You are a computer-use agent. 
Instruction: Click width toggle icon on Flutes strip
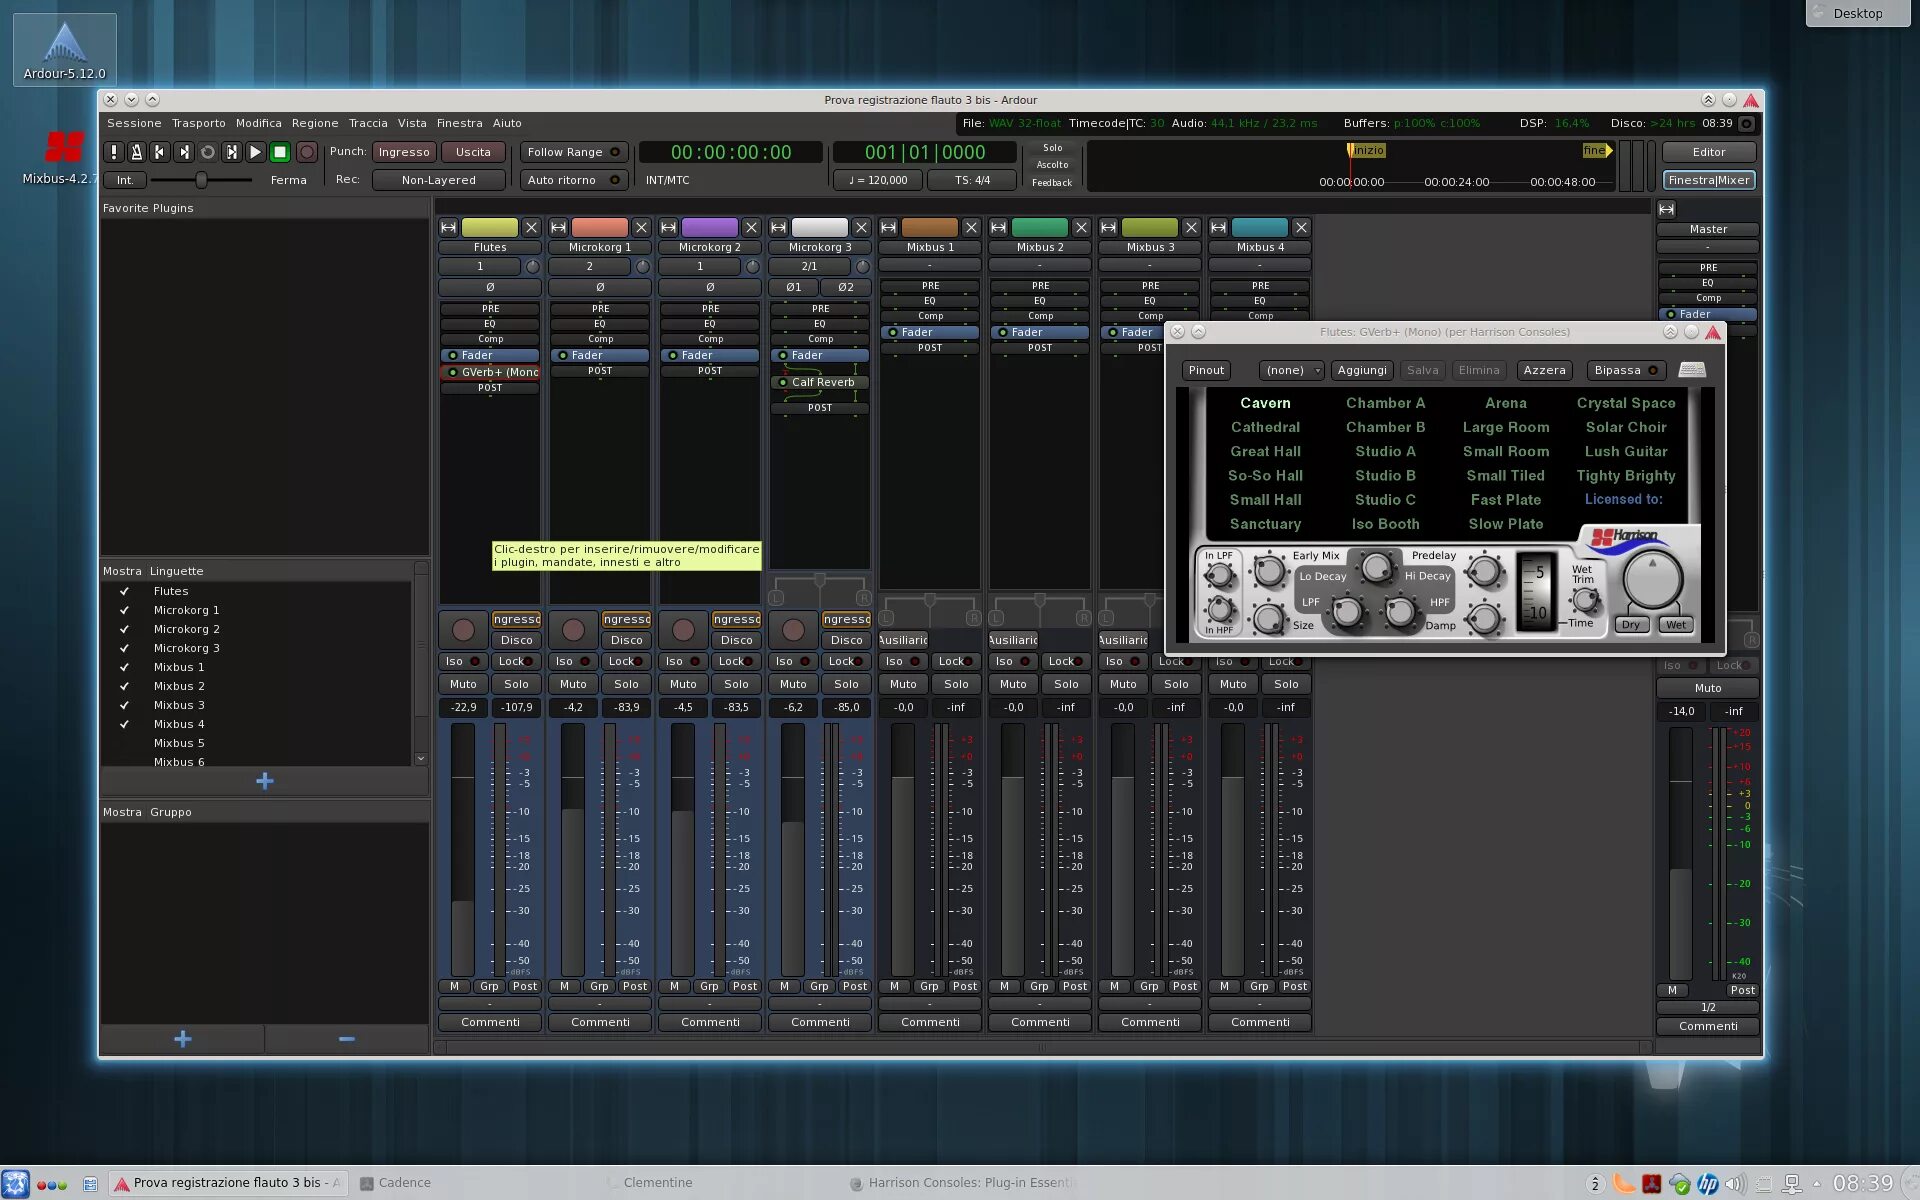[449, 228]
